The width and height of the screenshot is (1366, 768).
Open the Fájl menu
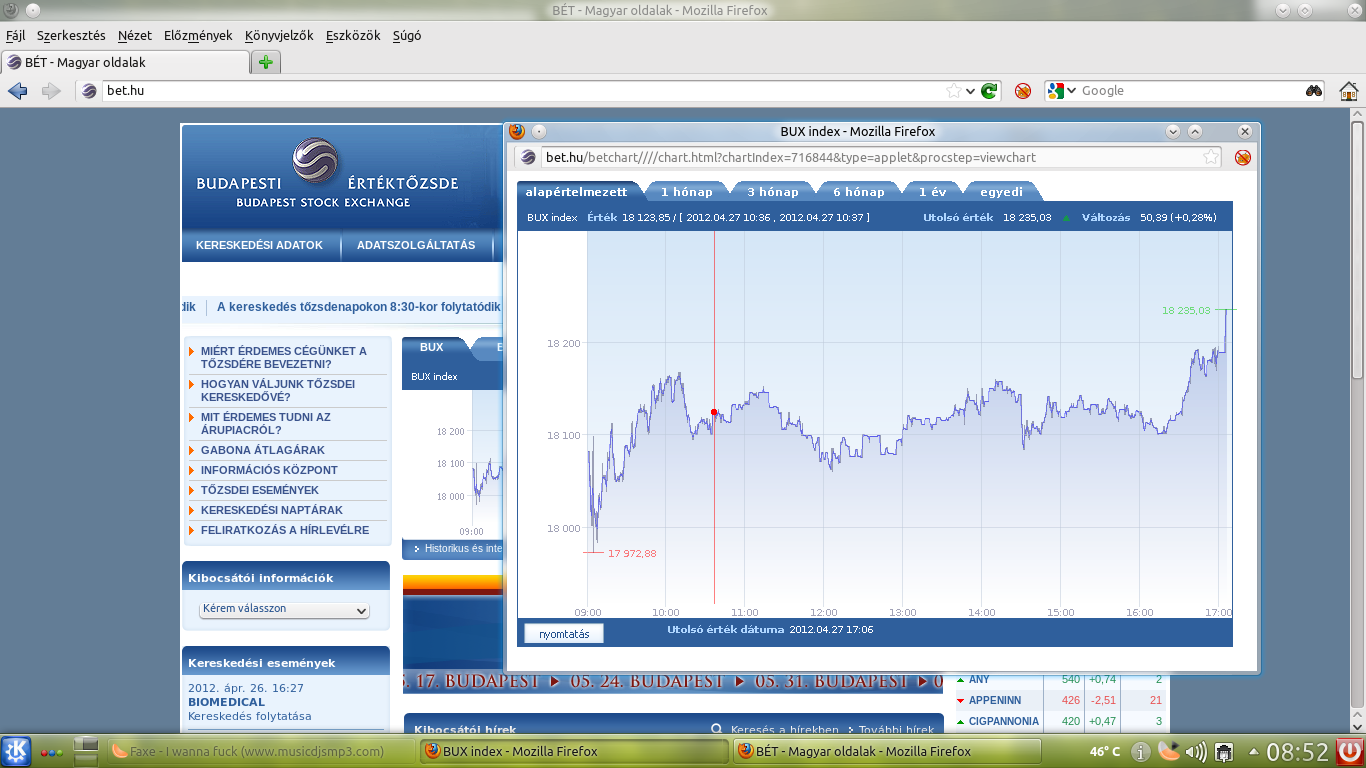pyautogui.click(x=15, y=35)
